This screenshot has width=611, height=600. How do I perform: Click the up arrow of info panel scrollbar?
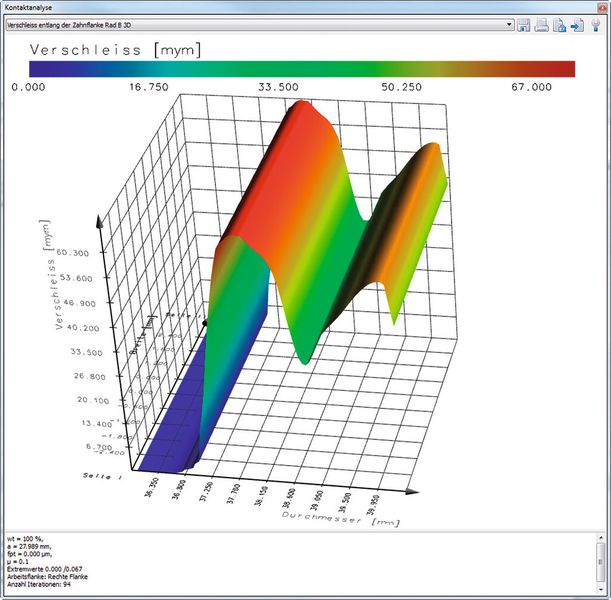point(601,538)
